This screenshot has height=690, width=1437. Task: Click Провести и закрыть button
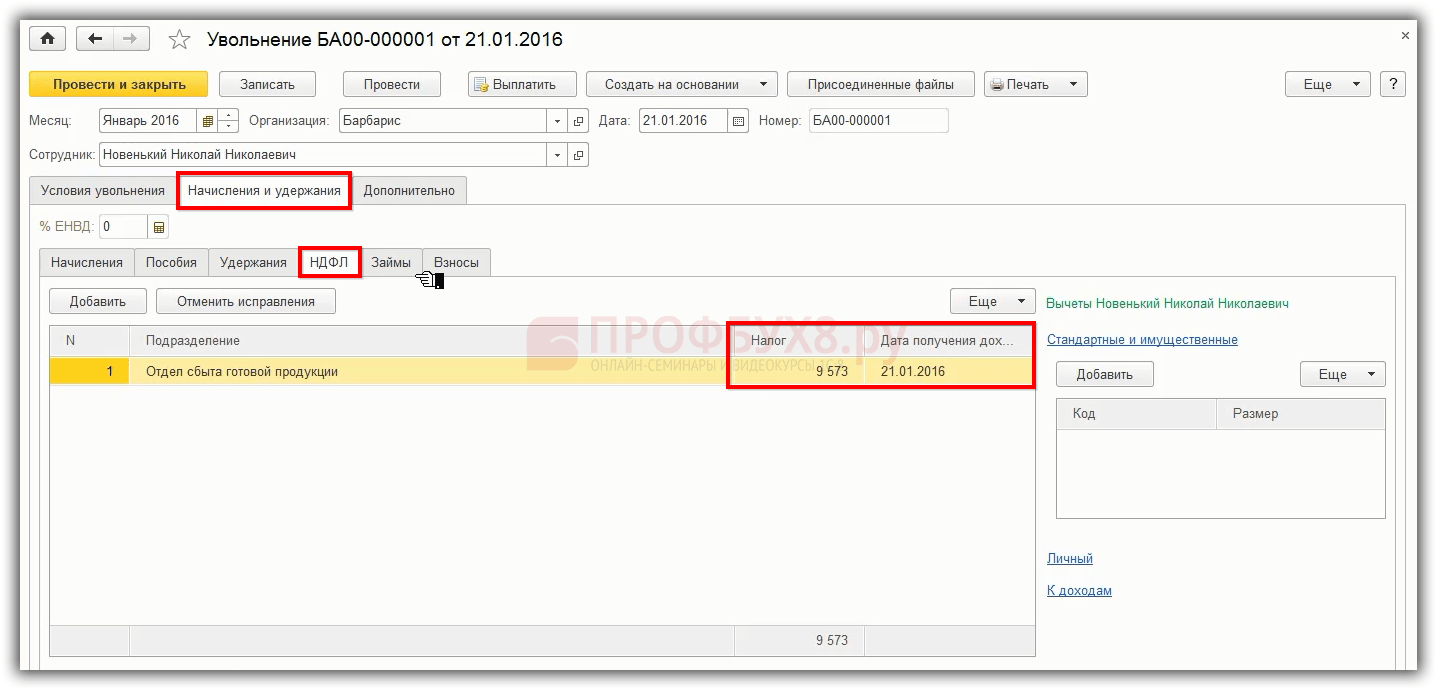click(x=118, y=84)
